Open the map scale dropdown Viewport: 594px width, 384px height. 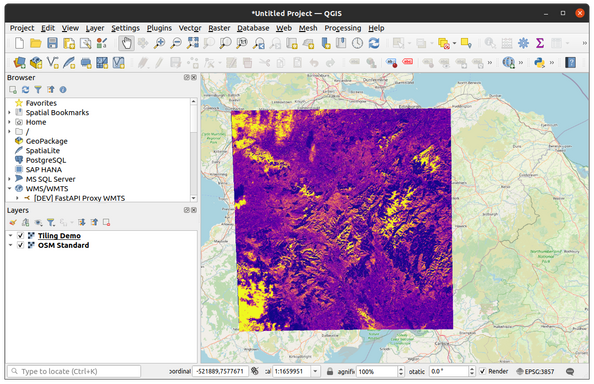315,372
